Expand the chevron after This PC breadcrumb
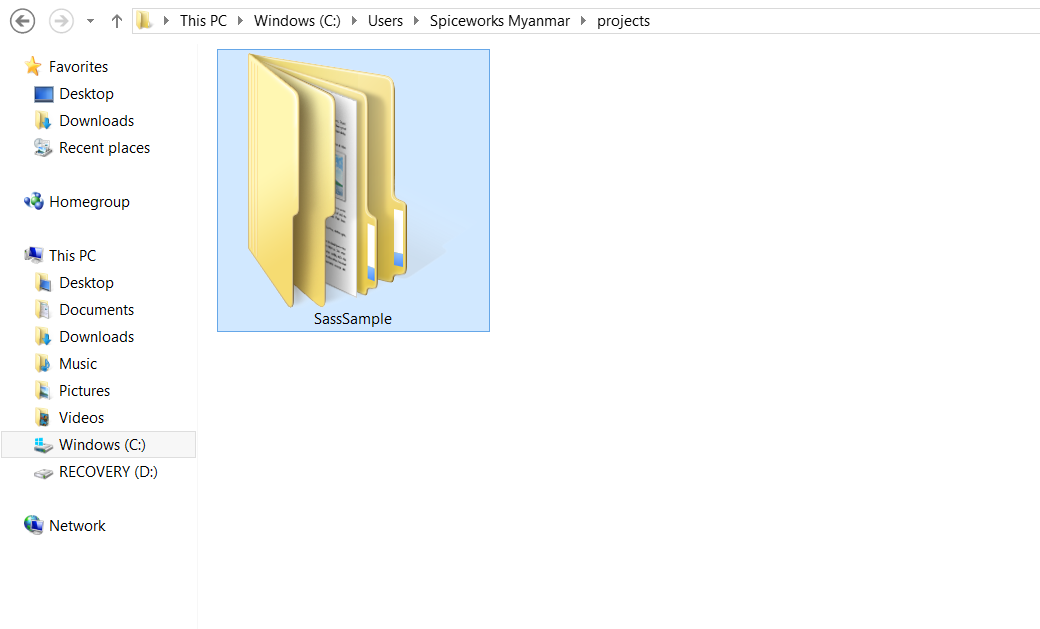The image size is (1040, 629). [240, 21]
